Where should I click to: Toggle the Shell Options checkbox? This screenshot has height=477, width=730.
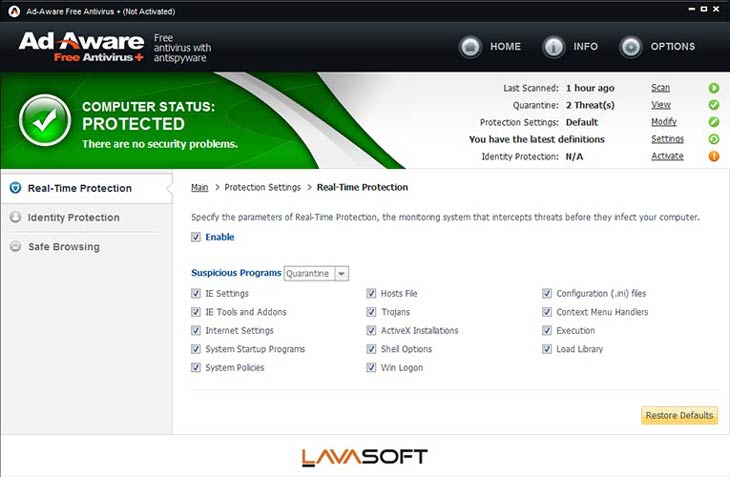pyautogui.click(x=371, y=349)
